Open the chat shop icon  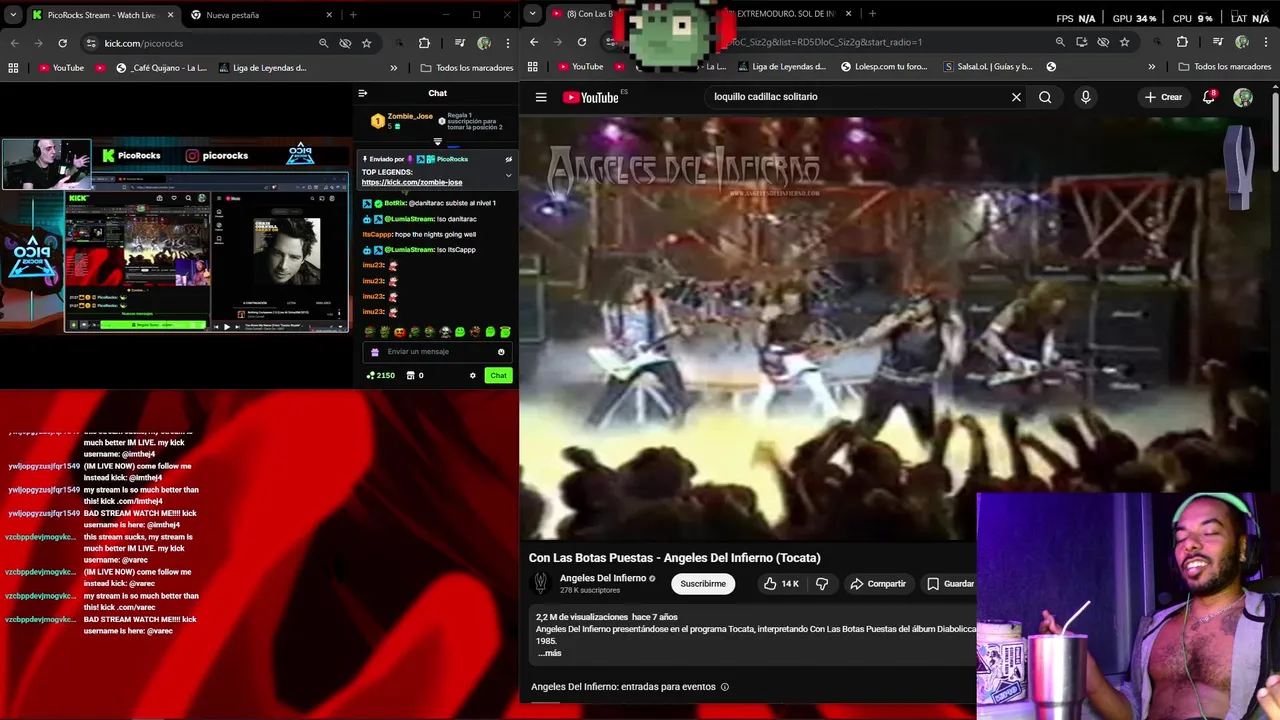[410, 375]
